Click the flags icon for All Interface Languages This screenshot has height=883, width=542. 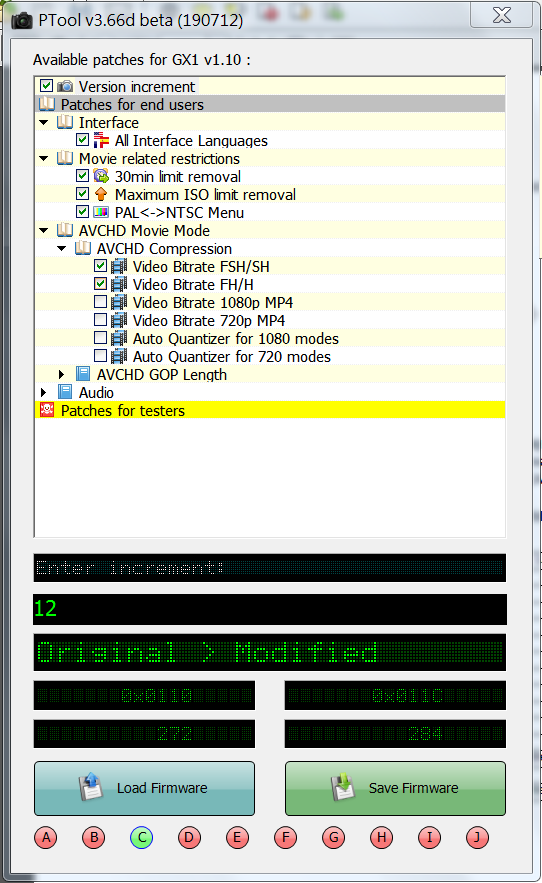101,140
